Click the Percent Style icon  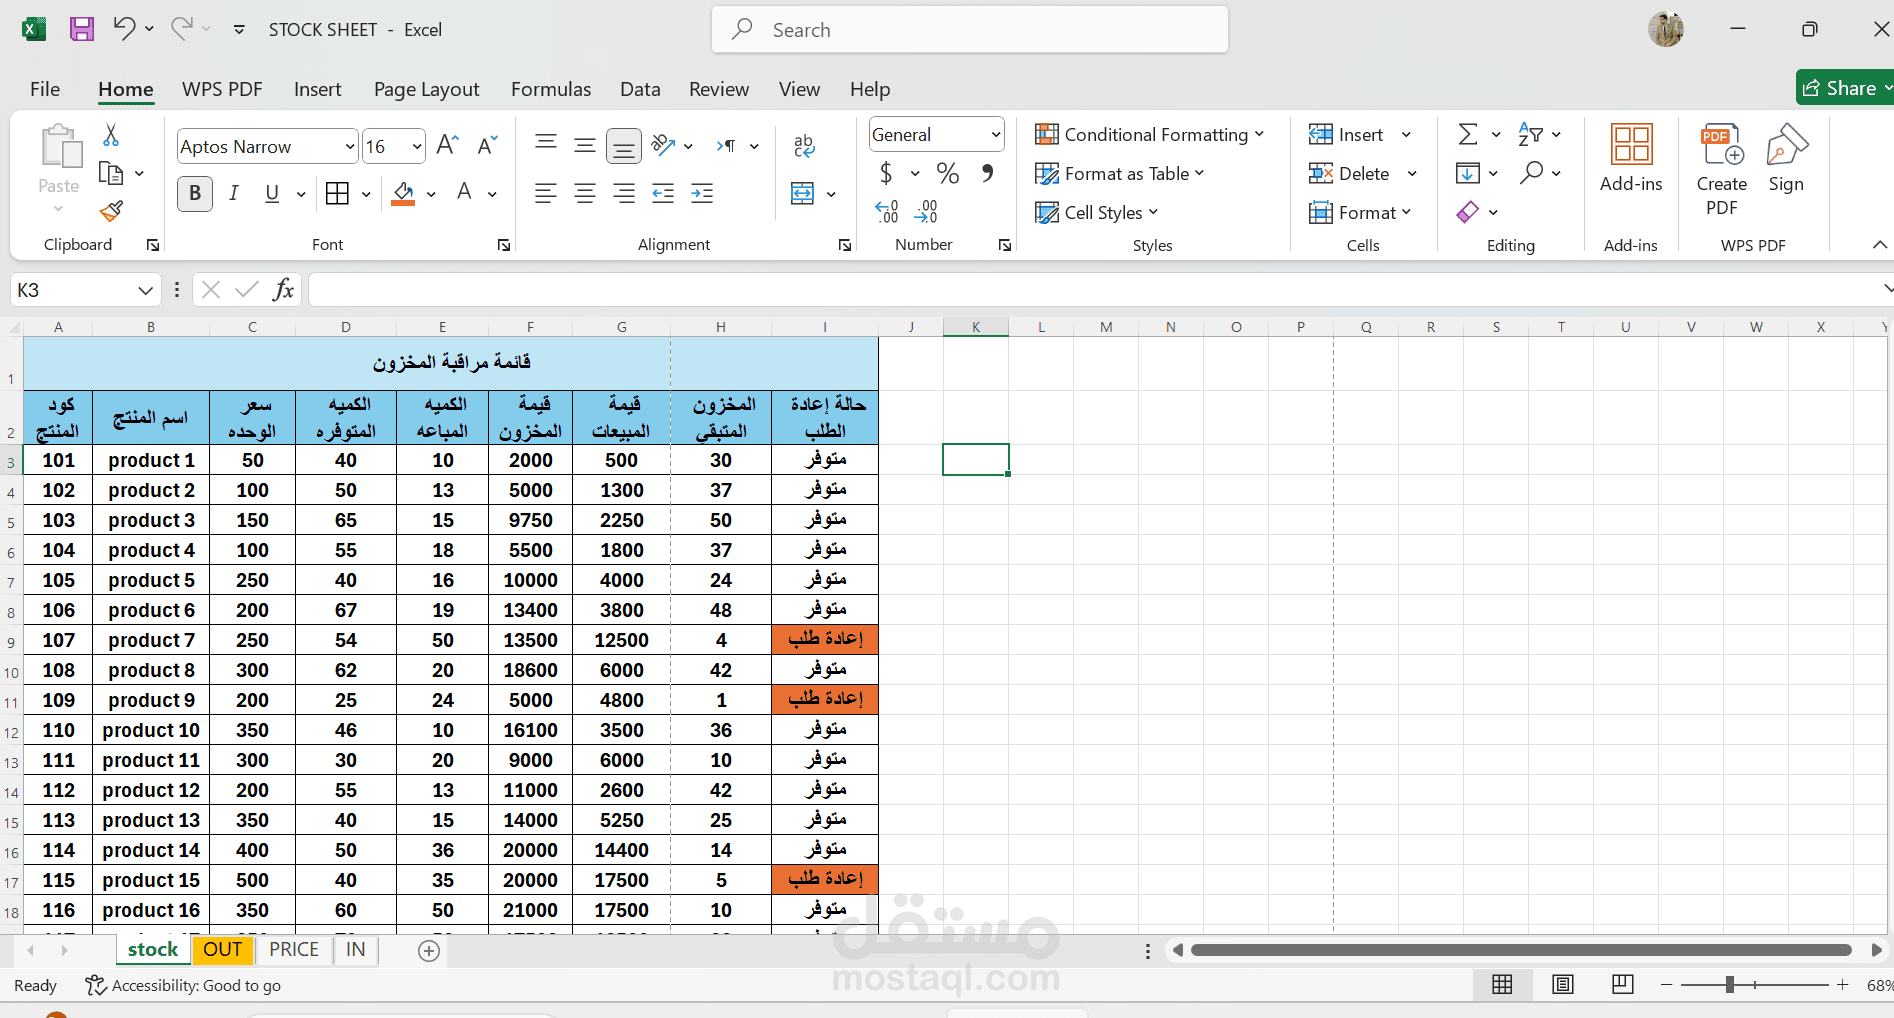pyautogui.click(x=947, y=174)
